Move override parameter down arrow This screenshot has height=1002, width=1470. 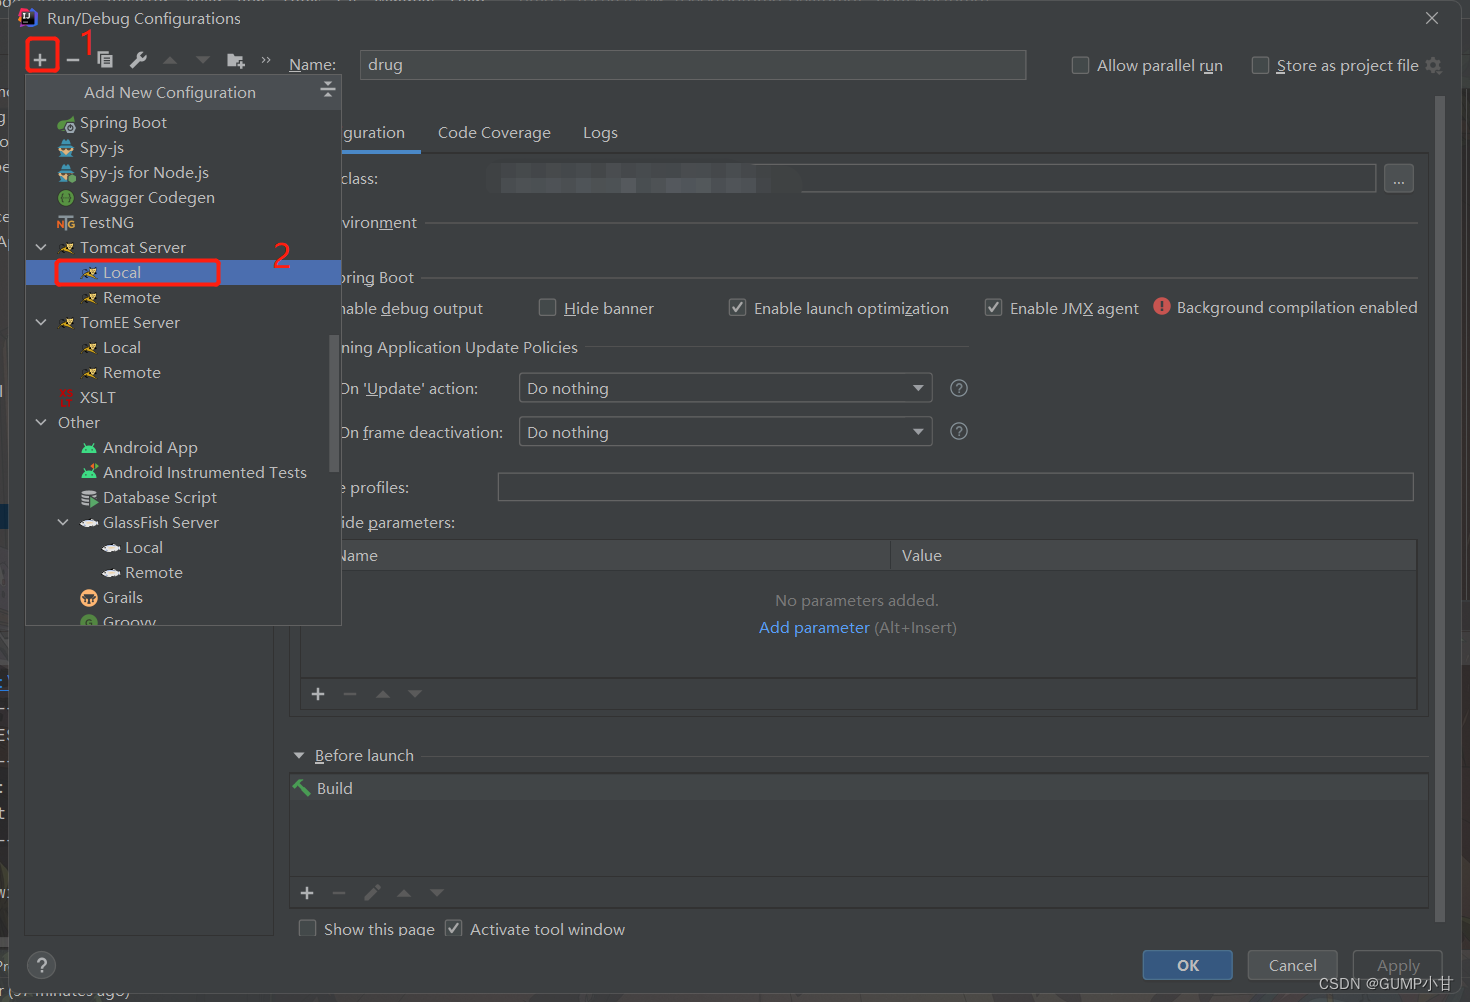click(x=415, y=694)
